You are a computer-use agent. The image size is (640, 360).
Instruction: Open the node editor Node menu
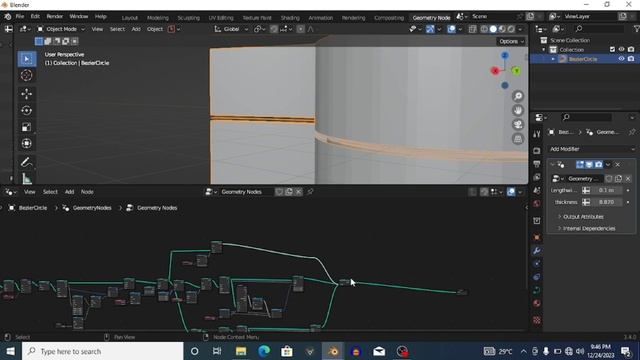tap(87, 192)
